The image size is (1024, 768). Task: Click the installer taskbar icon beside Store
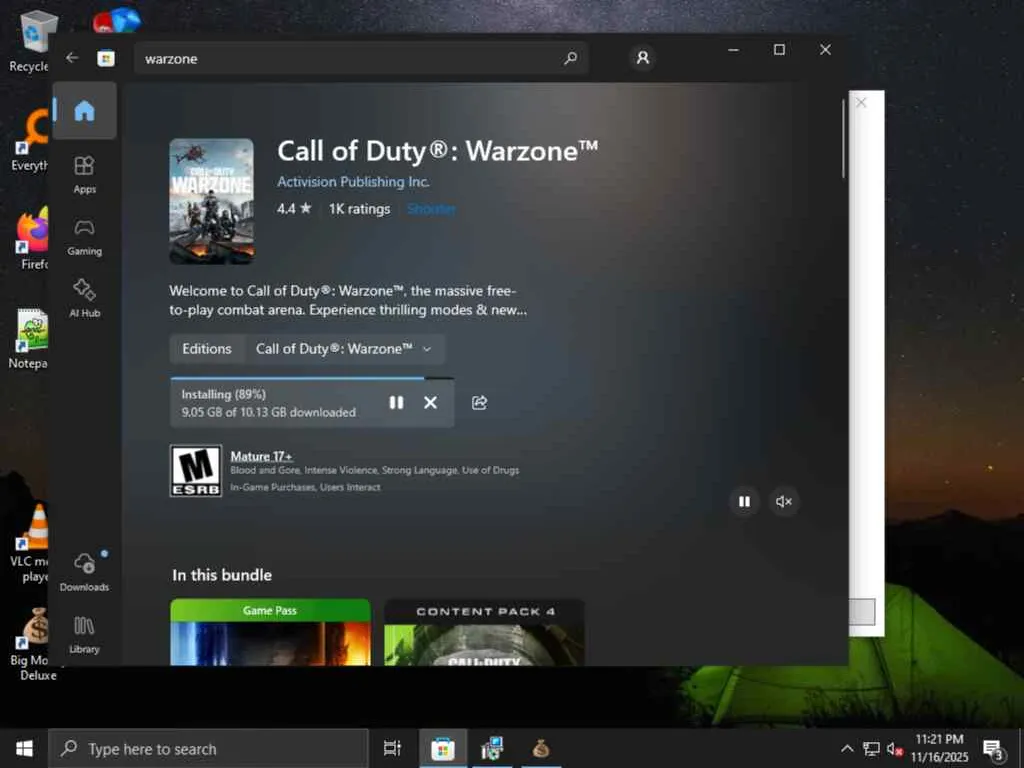click(x=492, y=748)
